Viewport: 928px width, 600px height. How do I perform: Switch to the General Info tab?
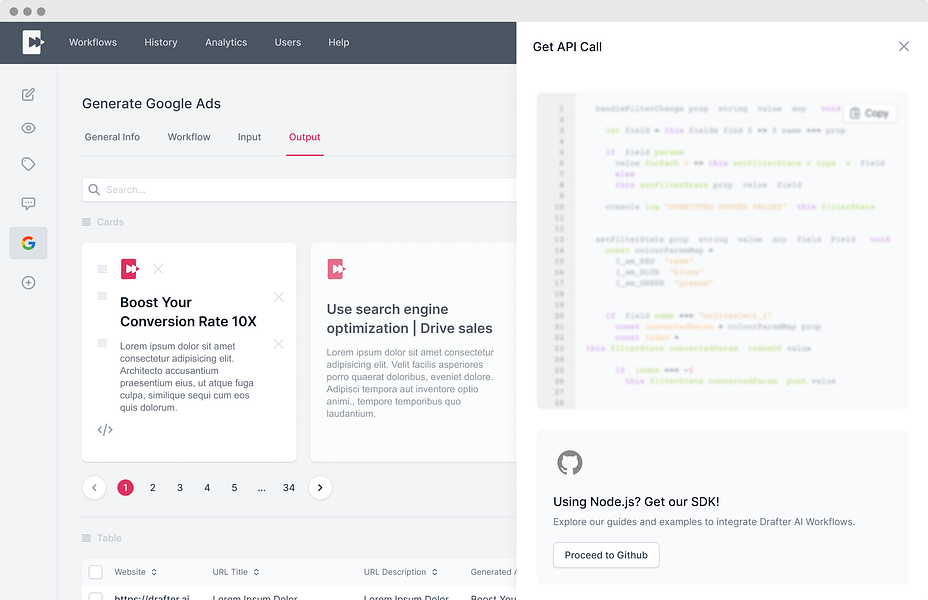[x=112, y=137]
